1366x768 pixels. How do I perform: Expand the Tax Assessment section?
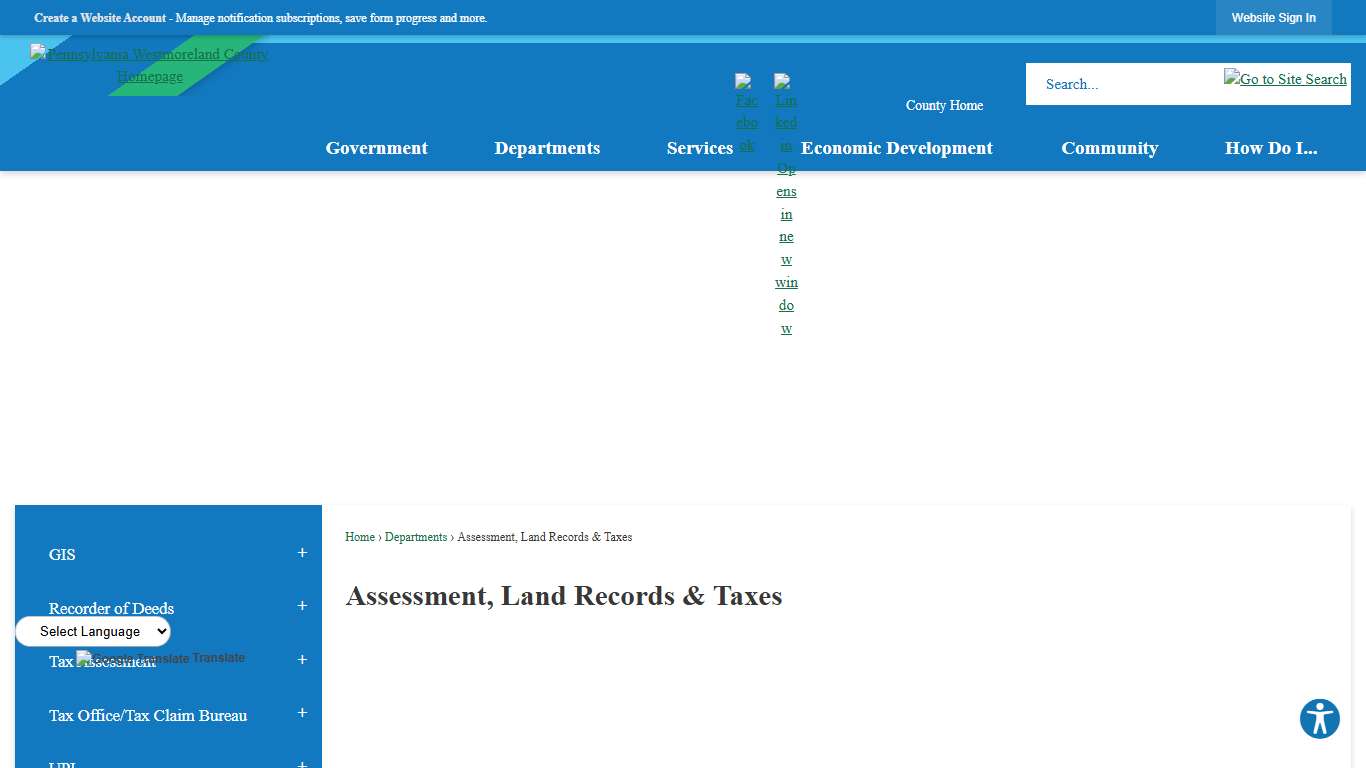[301, 658]
